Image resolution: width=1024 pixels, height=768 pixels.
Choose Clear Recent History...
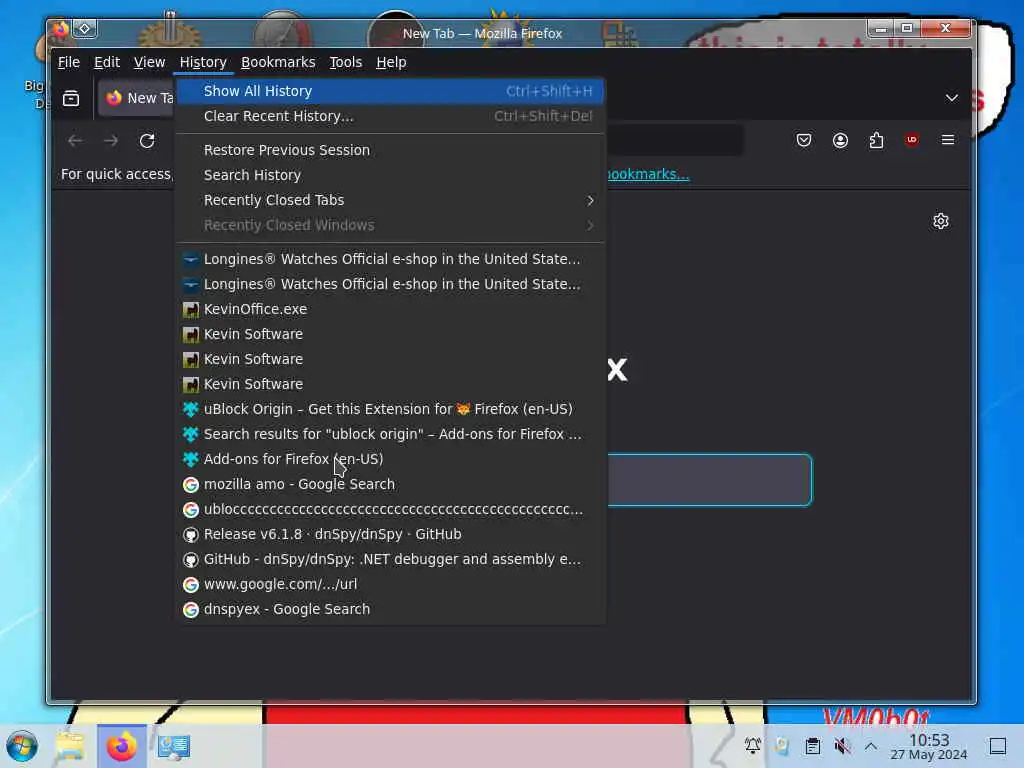coord(391,116)
